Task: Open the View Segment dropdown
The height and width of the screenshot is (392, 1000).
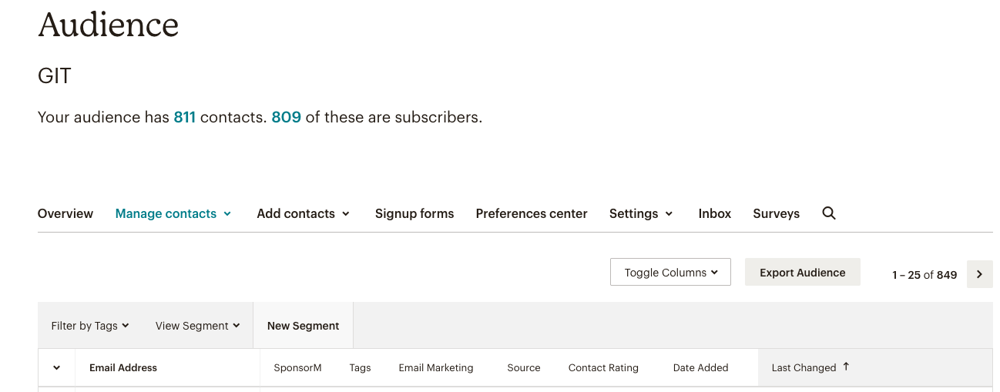Action: (x=197, y=326)
